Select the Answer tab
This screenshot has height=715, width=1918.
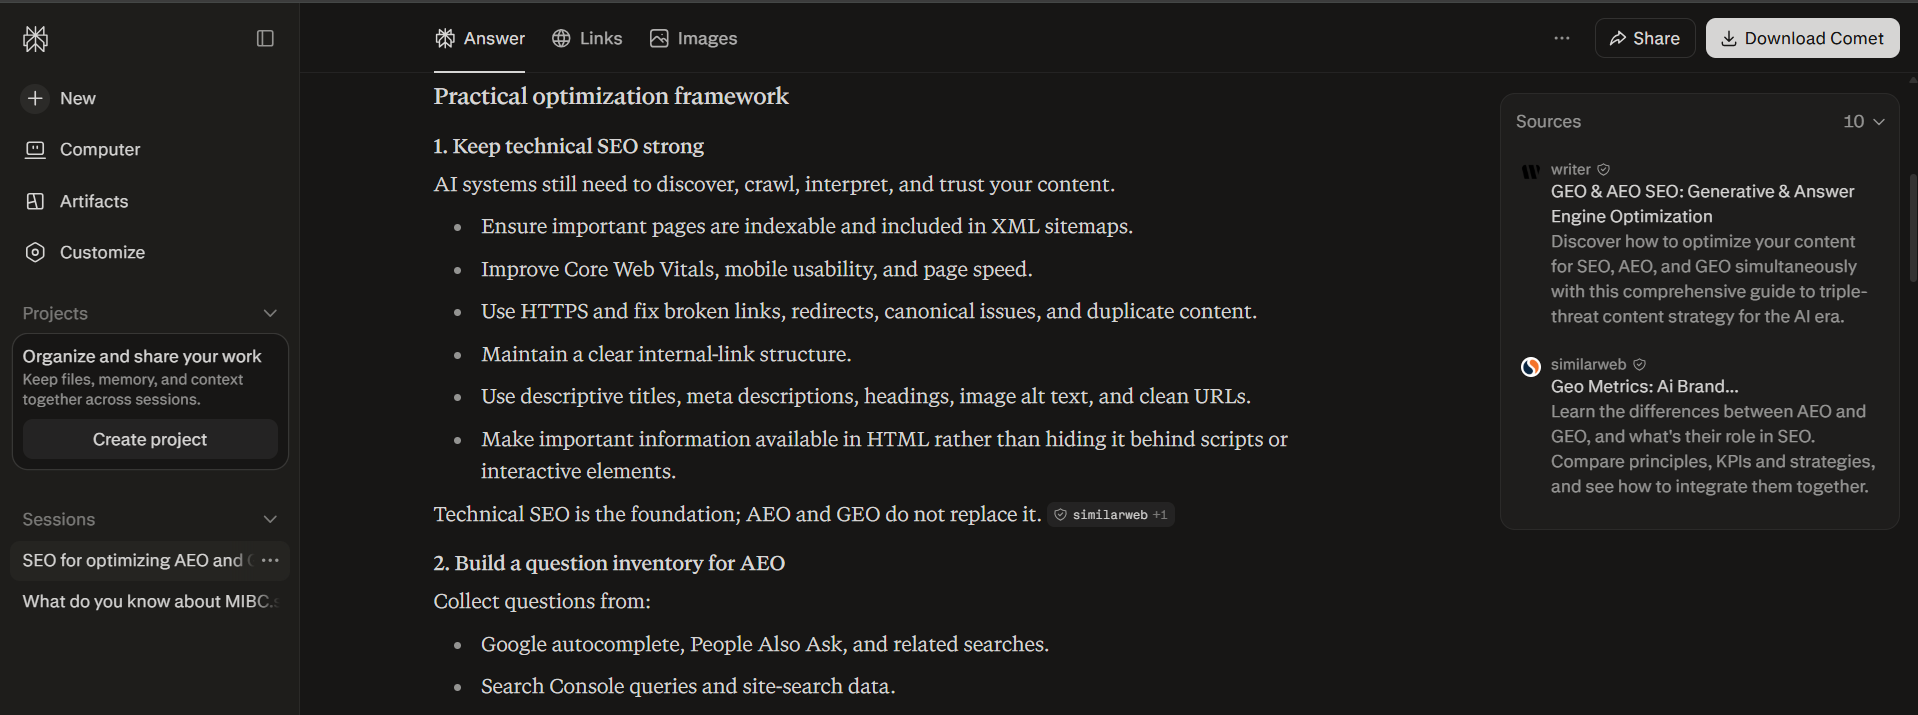click(480, 38)
